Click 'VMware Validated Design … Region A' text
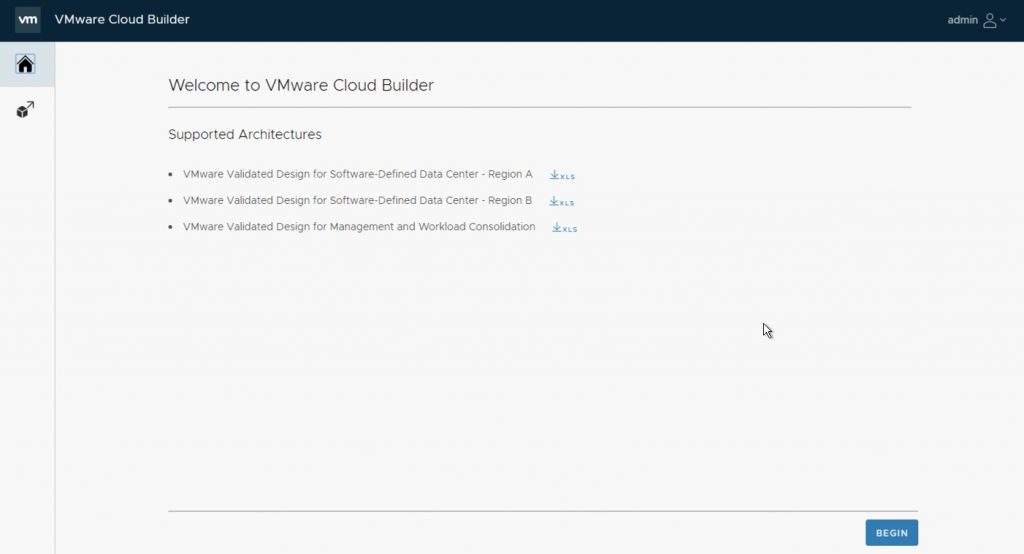The height and width of the screenshot is (554, 1024). coord(358,174)
